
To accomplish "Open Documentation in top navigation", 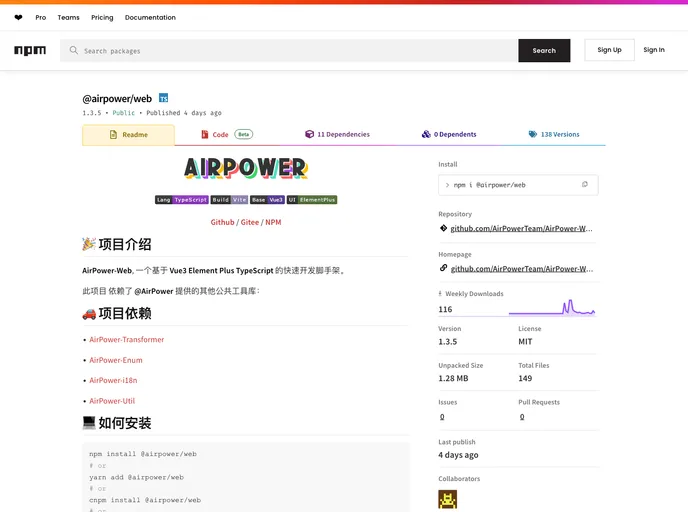I will click(x=150, y=18).
